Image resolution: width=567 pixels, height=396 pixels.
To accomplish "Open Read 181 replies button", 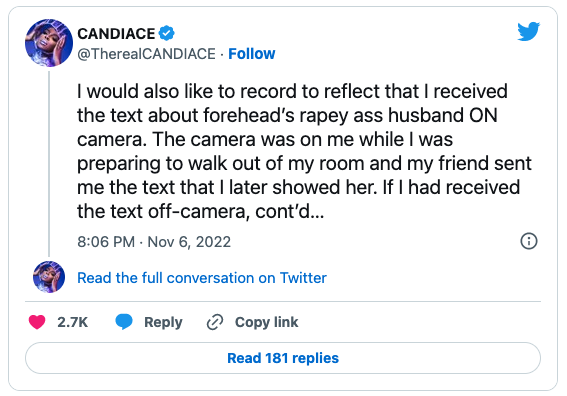I will click(283, 358).
